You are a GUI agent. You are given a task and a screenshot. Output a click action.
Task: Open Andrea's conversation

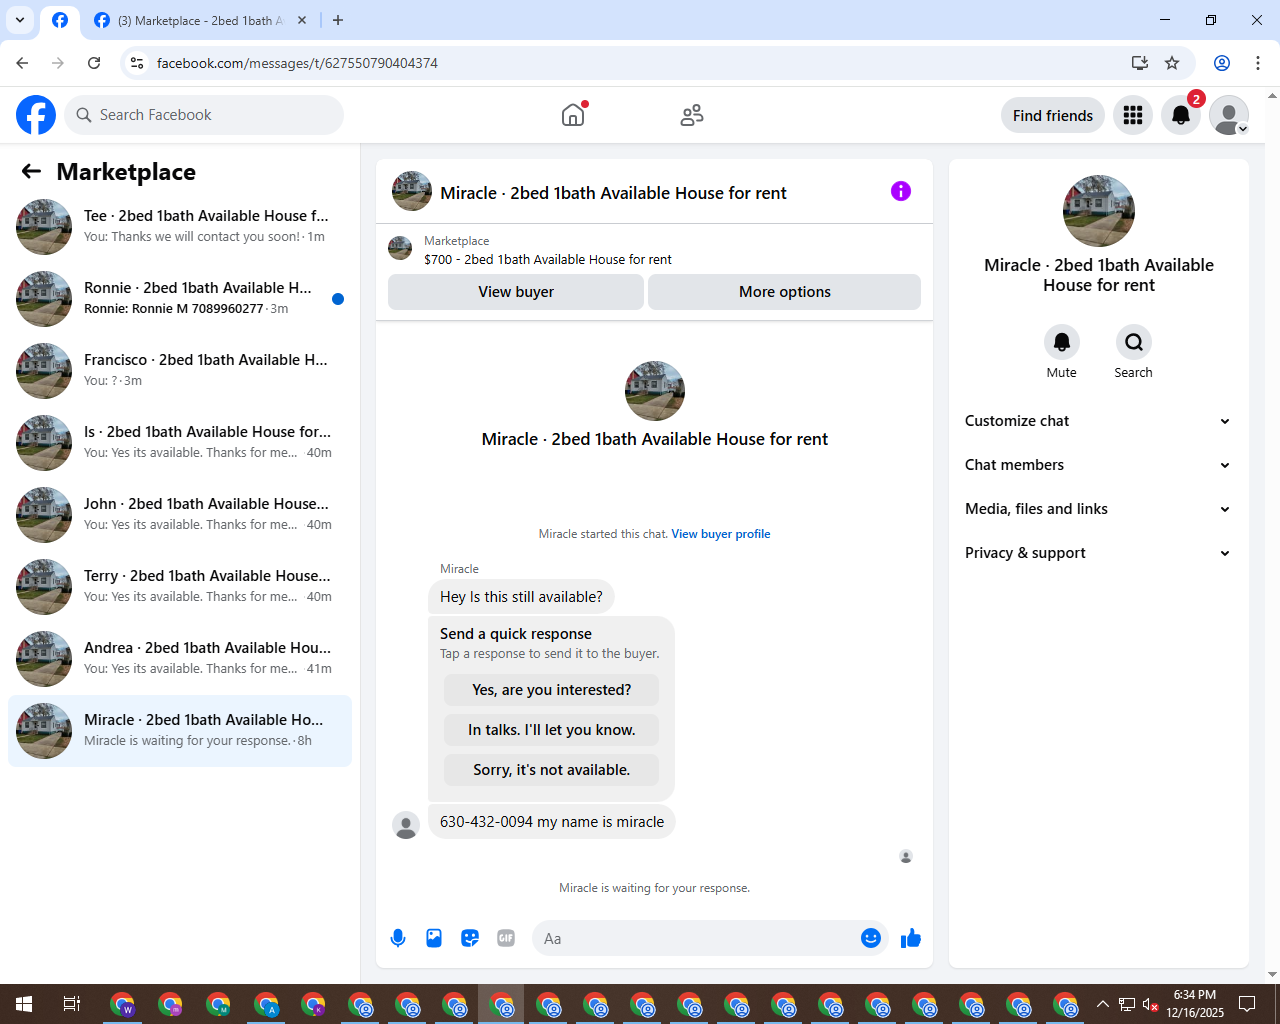[x=180, y=659]
